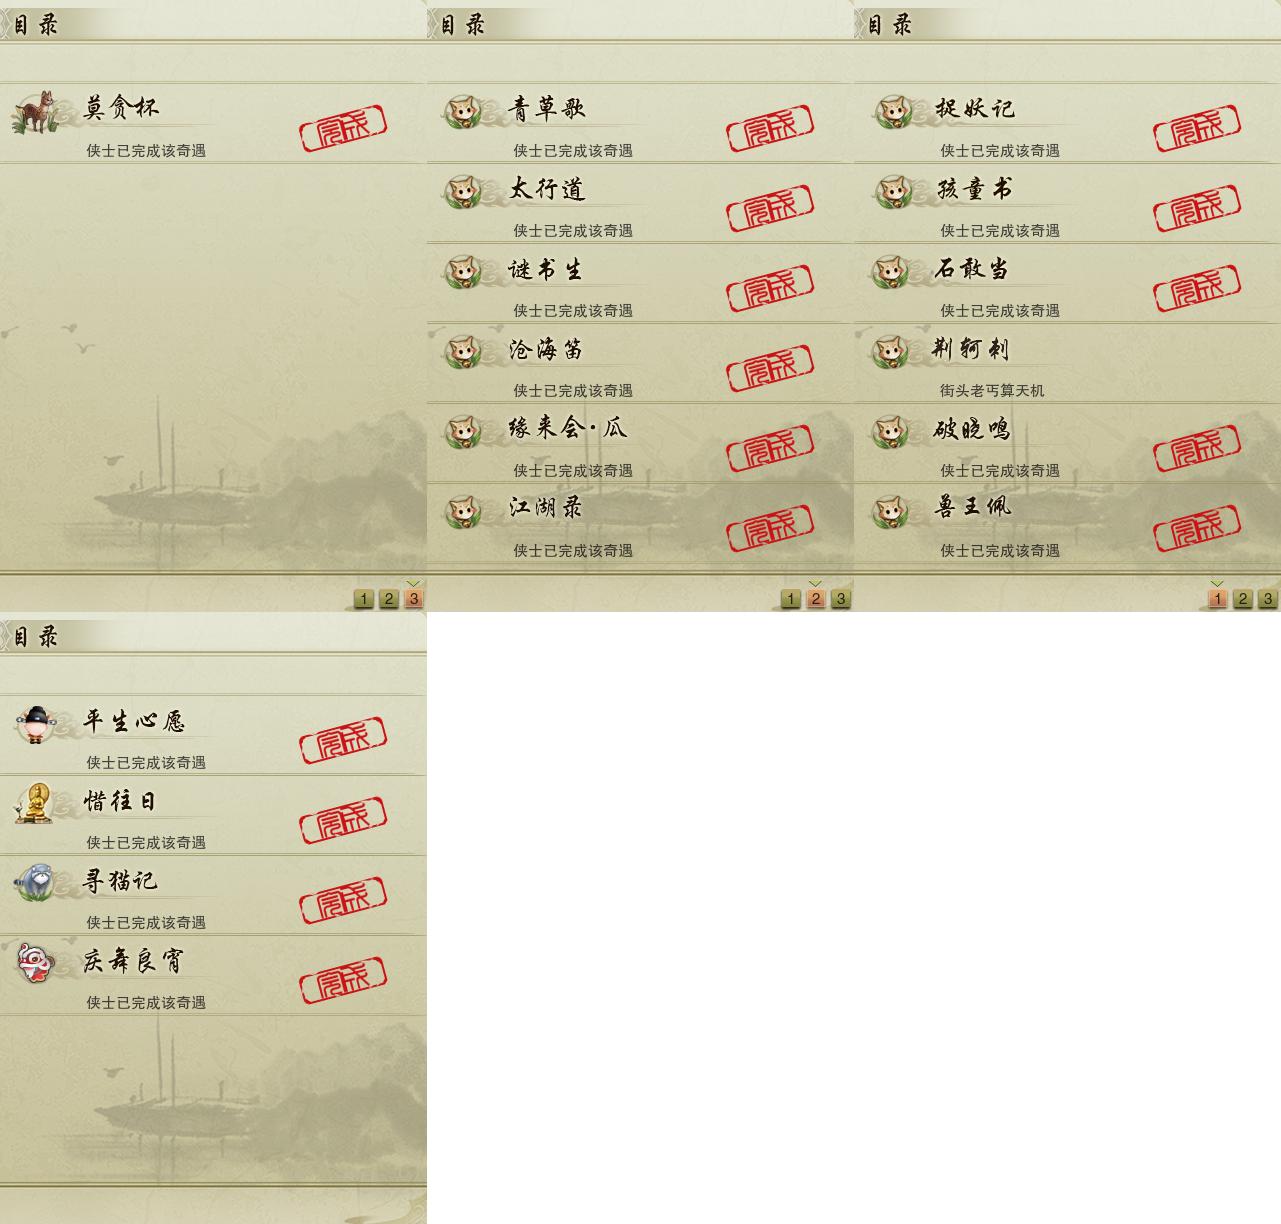Click the cat icon beside 捉妖记
The height and width of the screenshot is (1224, 1281).
point(890,111)
